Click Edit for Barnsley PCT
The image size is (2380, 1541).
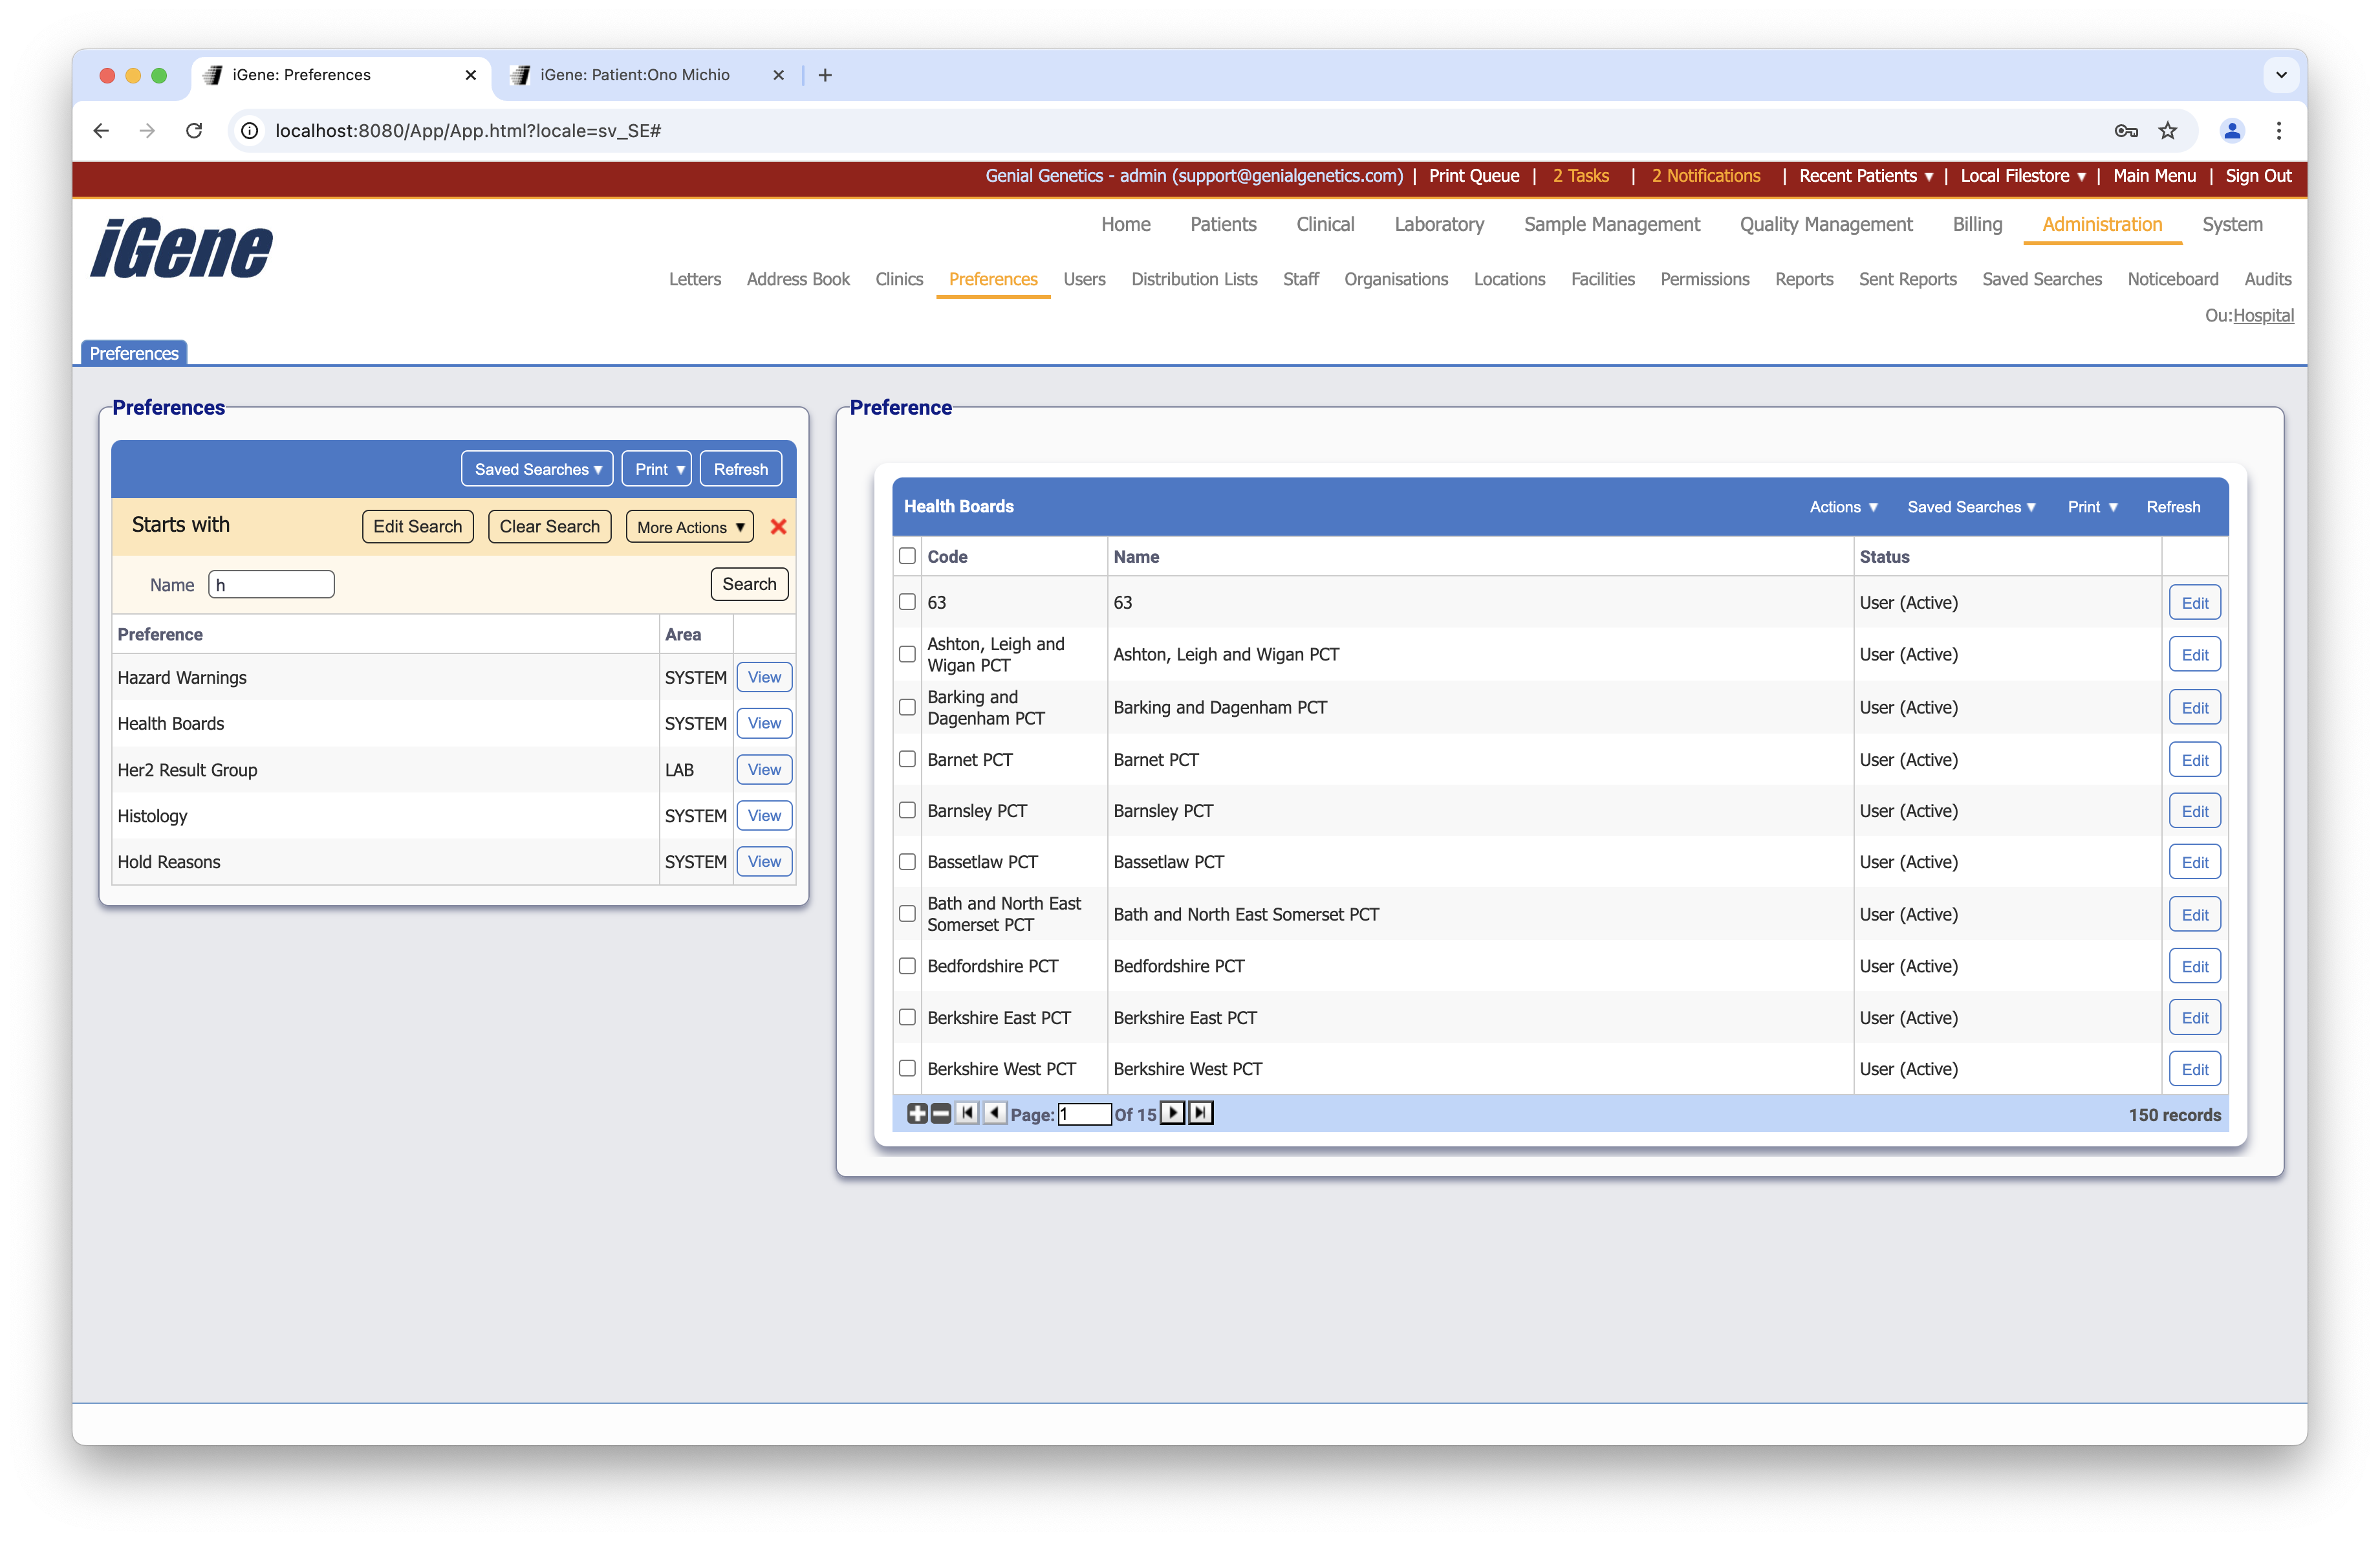pos(2194,811)
